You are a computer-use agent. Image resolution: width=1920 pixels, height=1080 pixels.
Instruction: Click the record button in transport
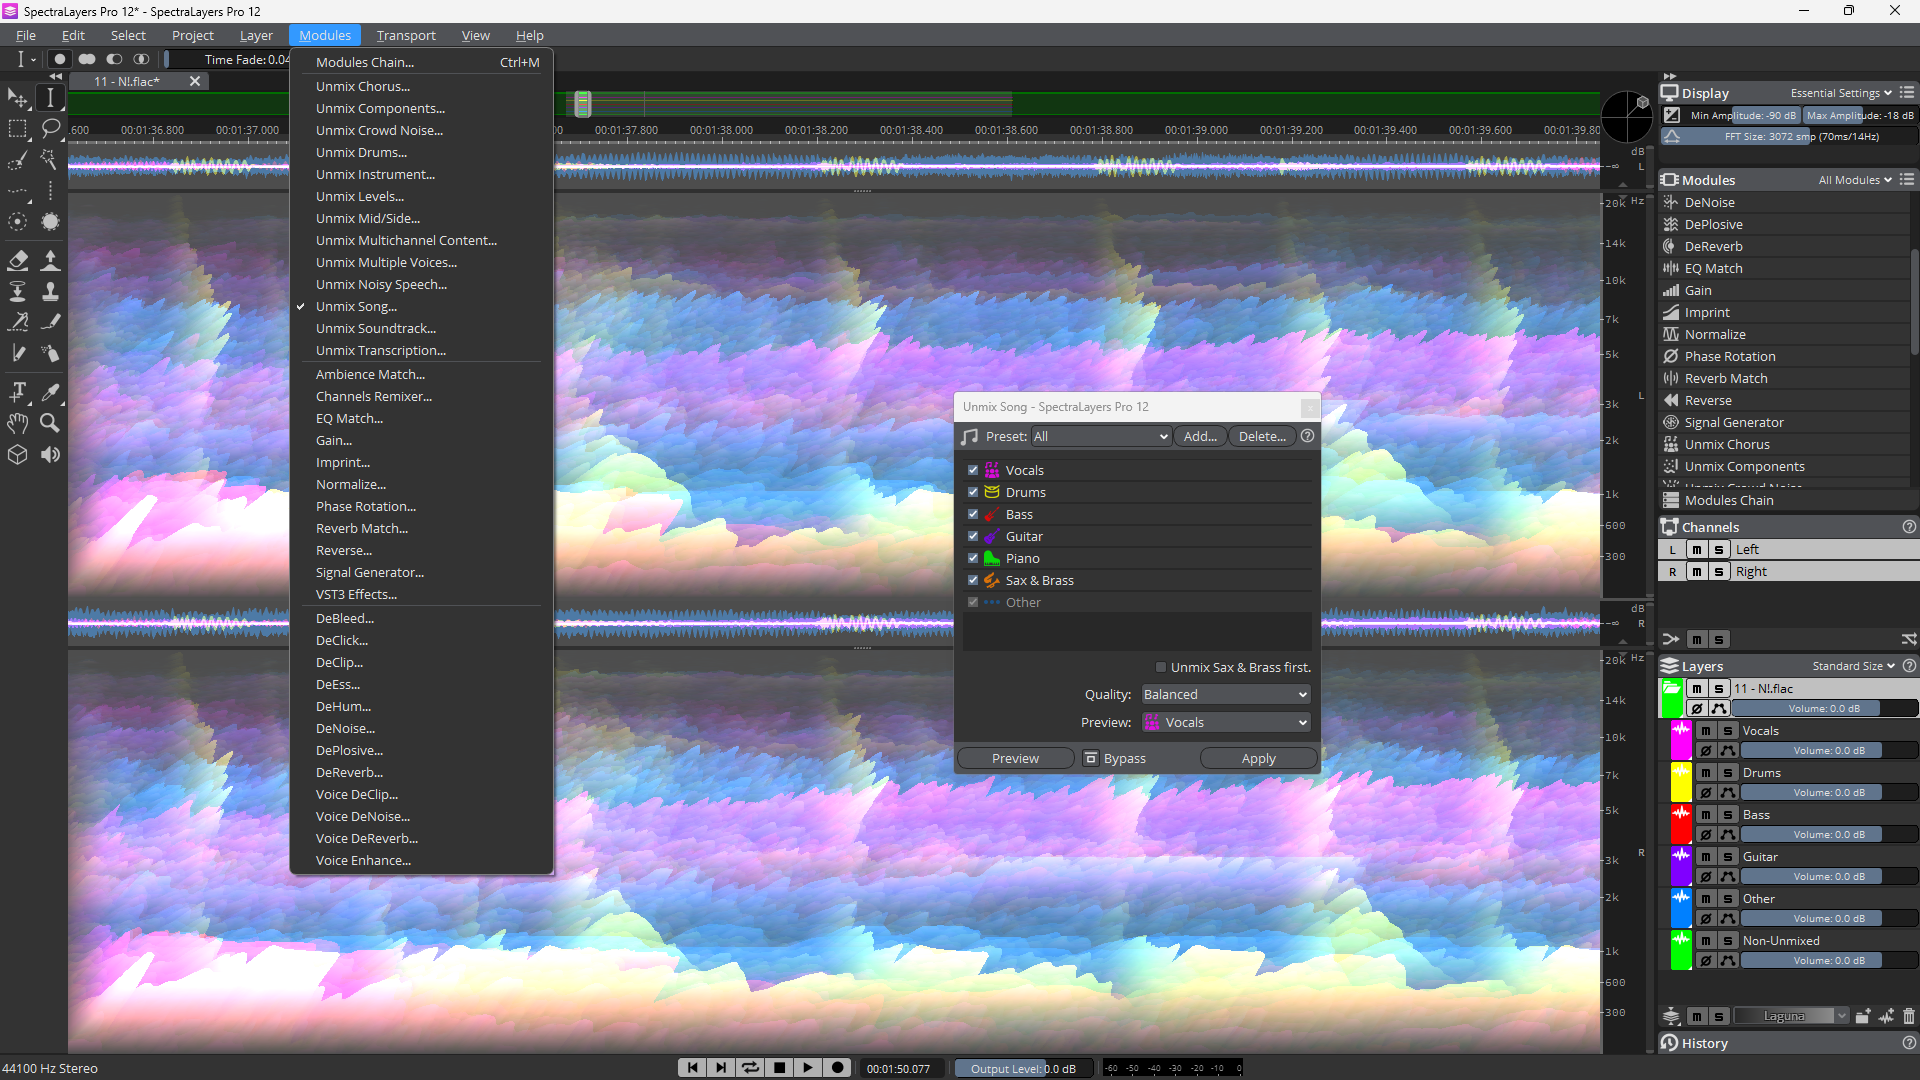(838, 1068)
